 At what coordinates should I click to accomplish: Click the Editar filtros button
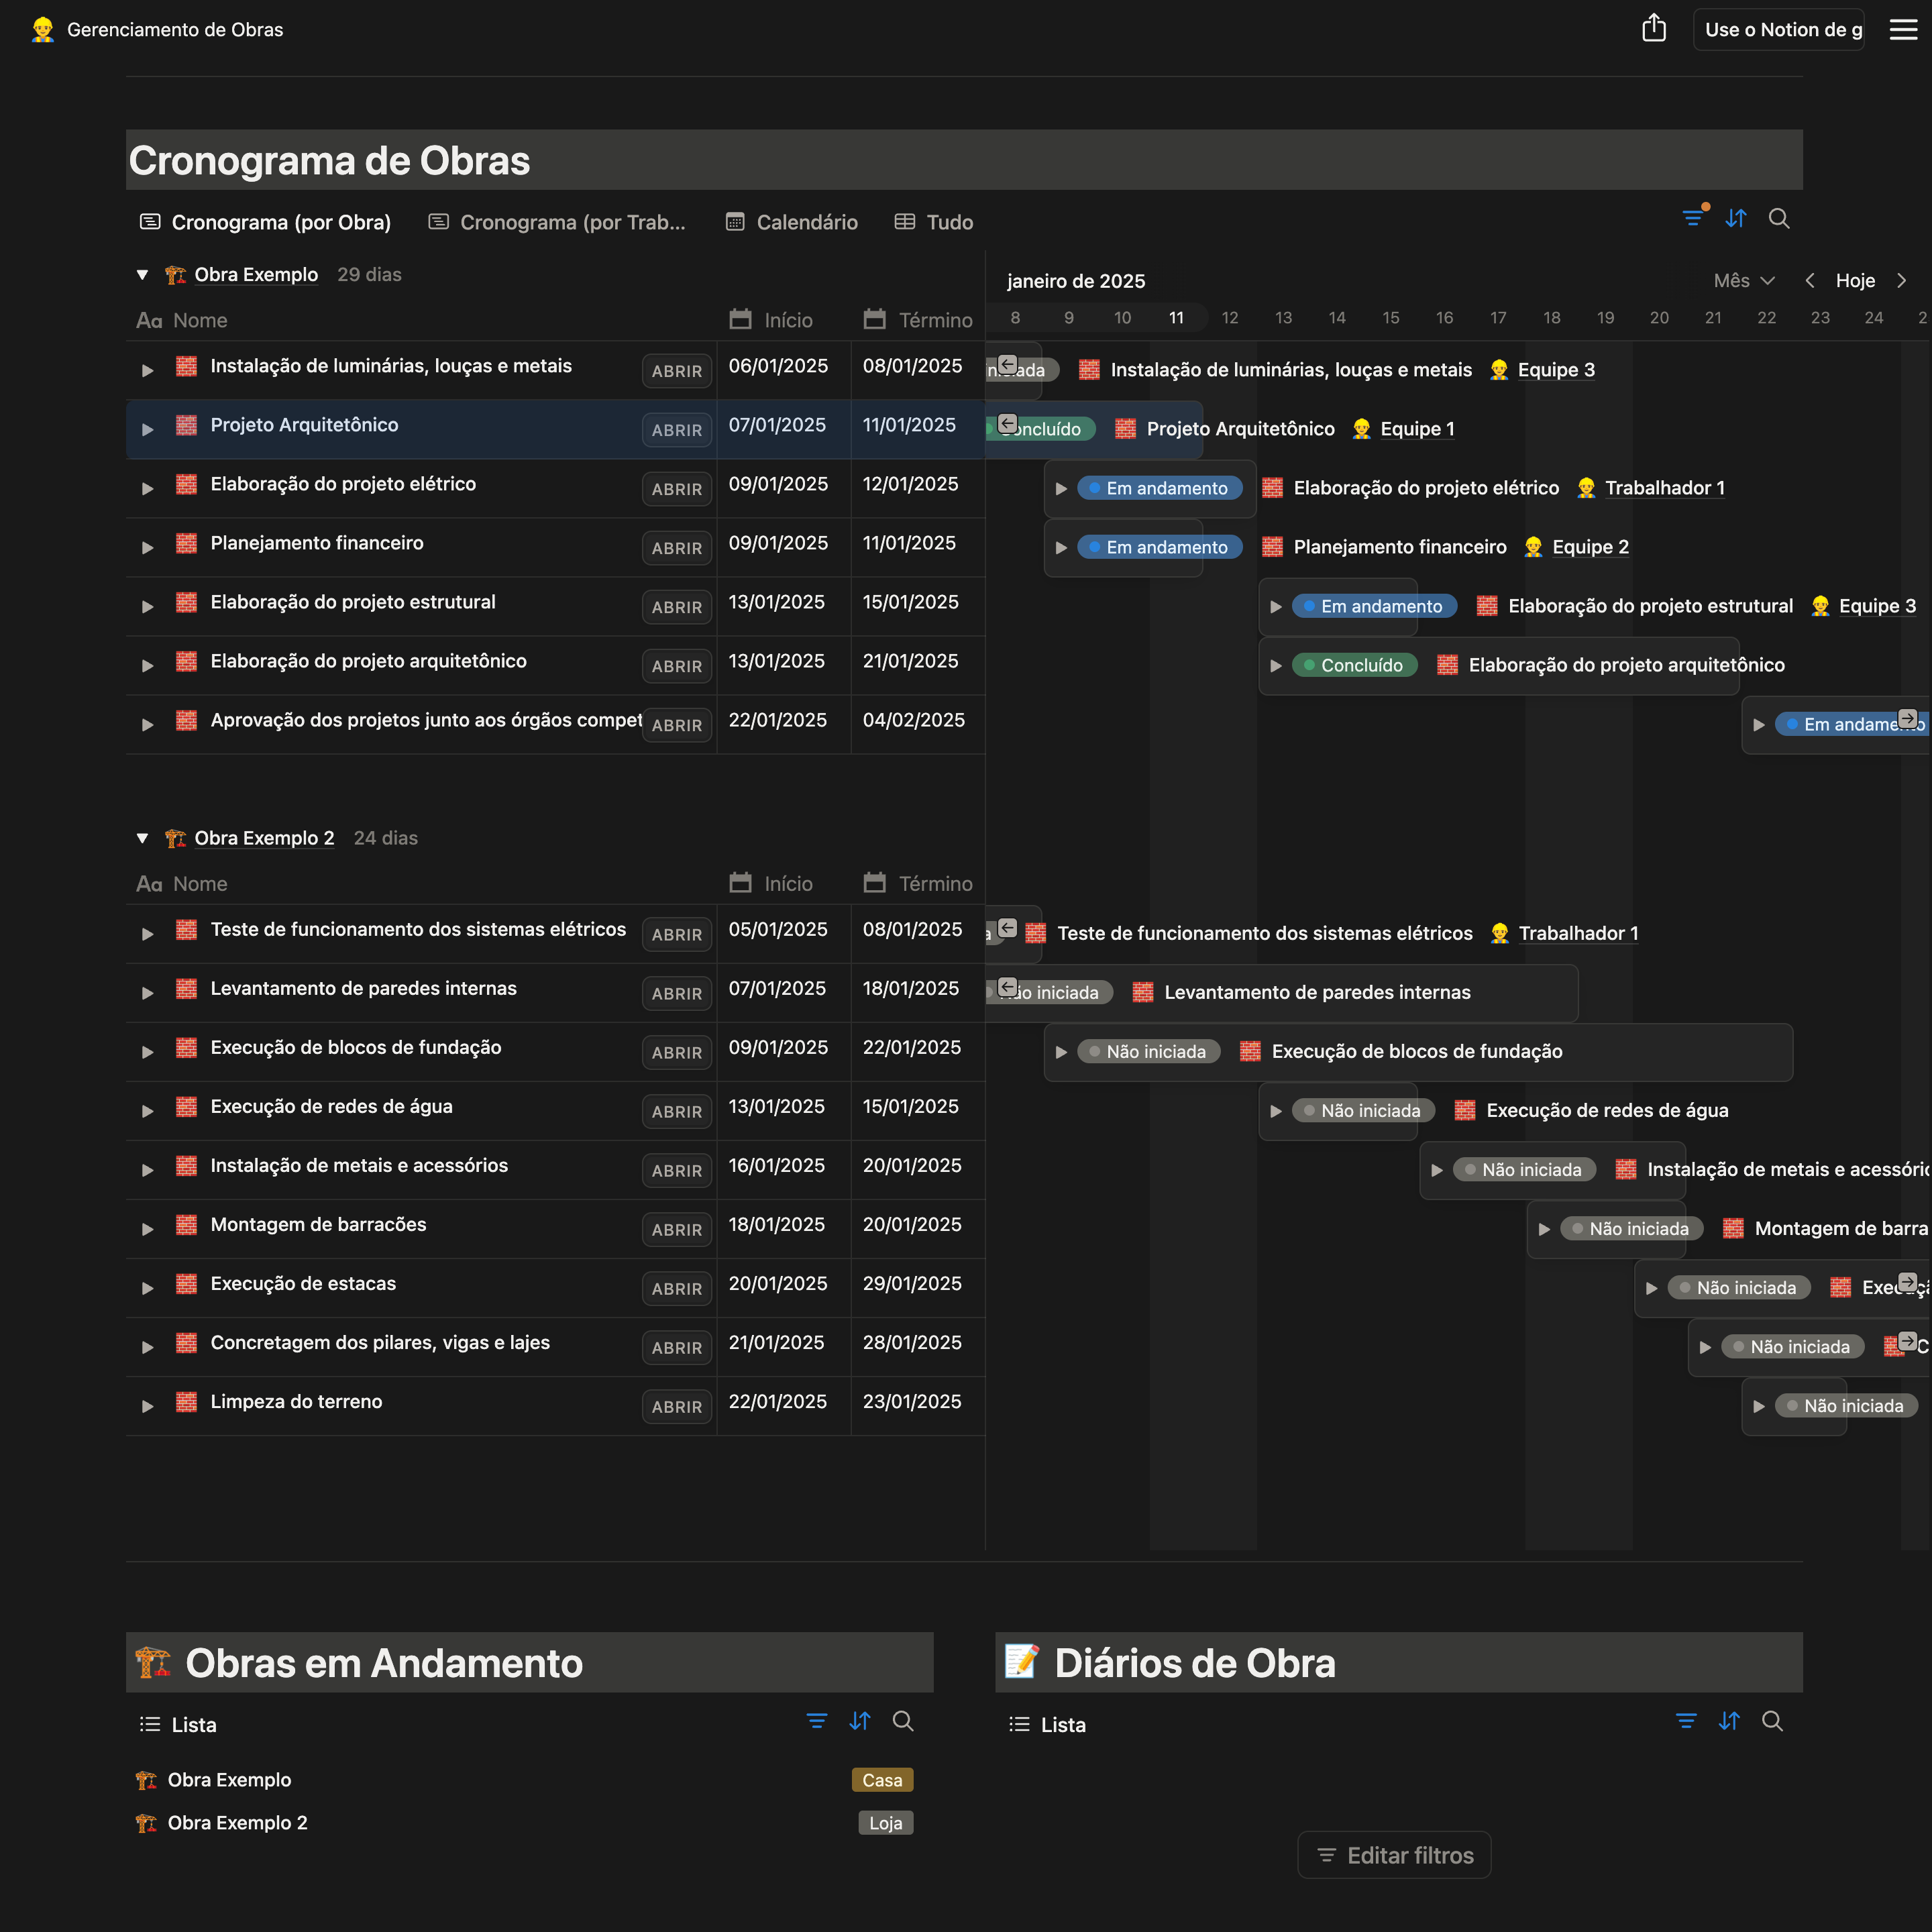point(1394,1855)
